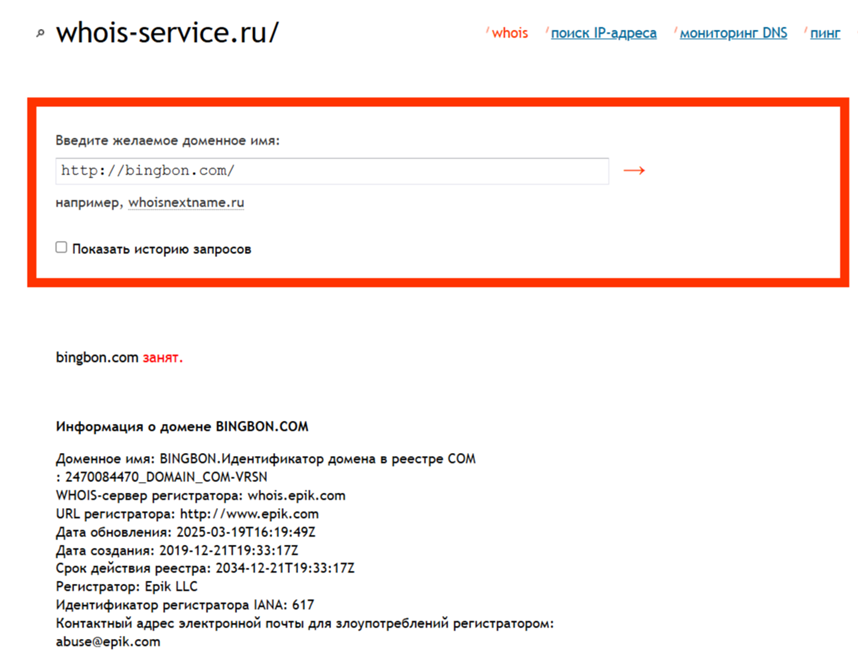Screen dimensions: 858x652
Task: Click the Регистратор Epik LLC line
Action: pyautogui.click(x=126, y=587)
